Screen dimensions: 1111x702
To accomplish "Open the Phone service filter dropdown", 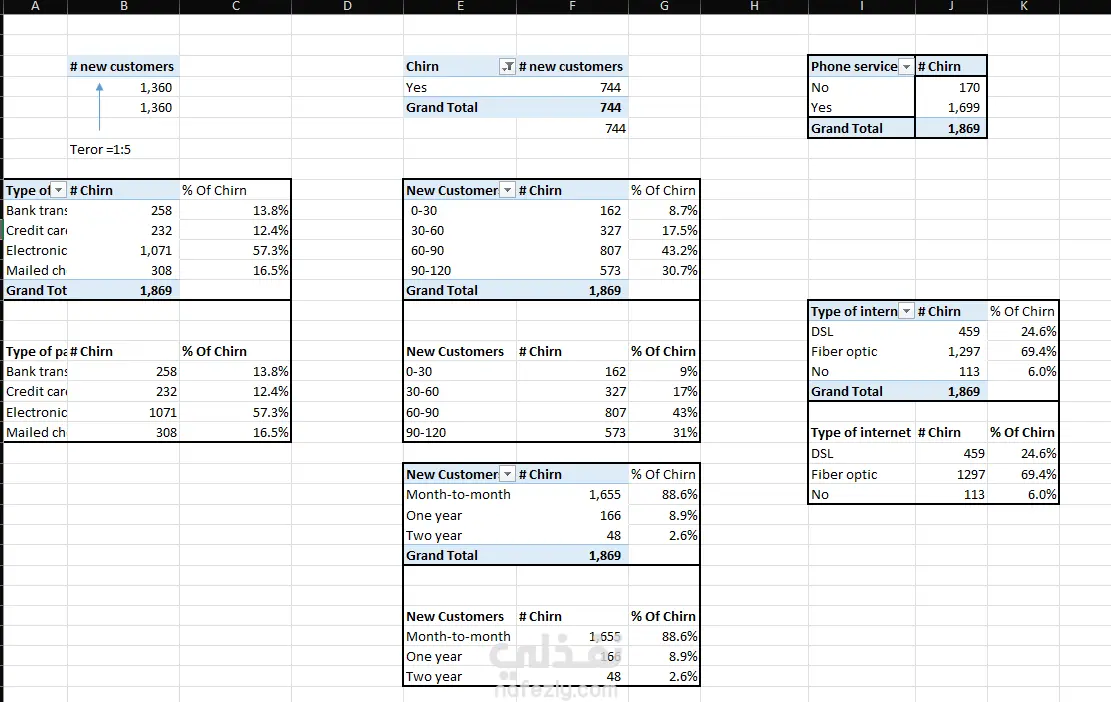I will (x=906, y=67).
